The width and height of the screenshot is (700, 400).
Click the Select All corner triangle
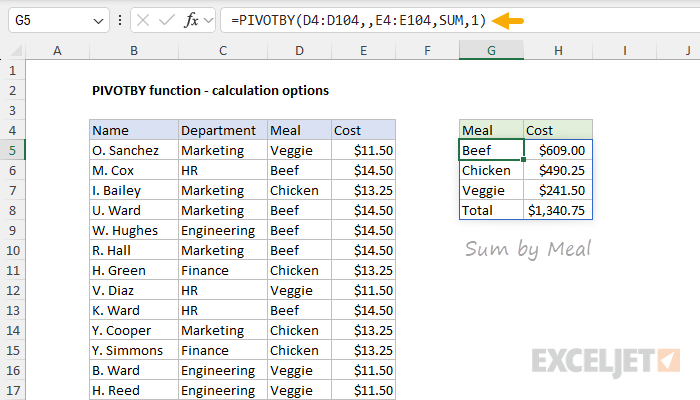pos(16,50)
